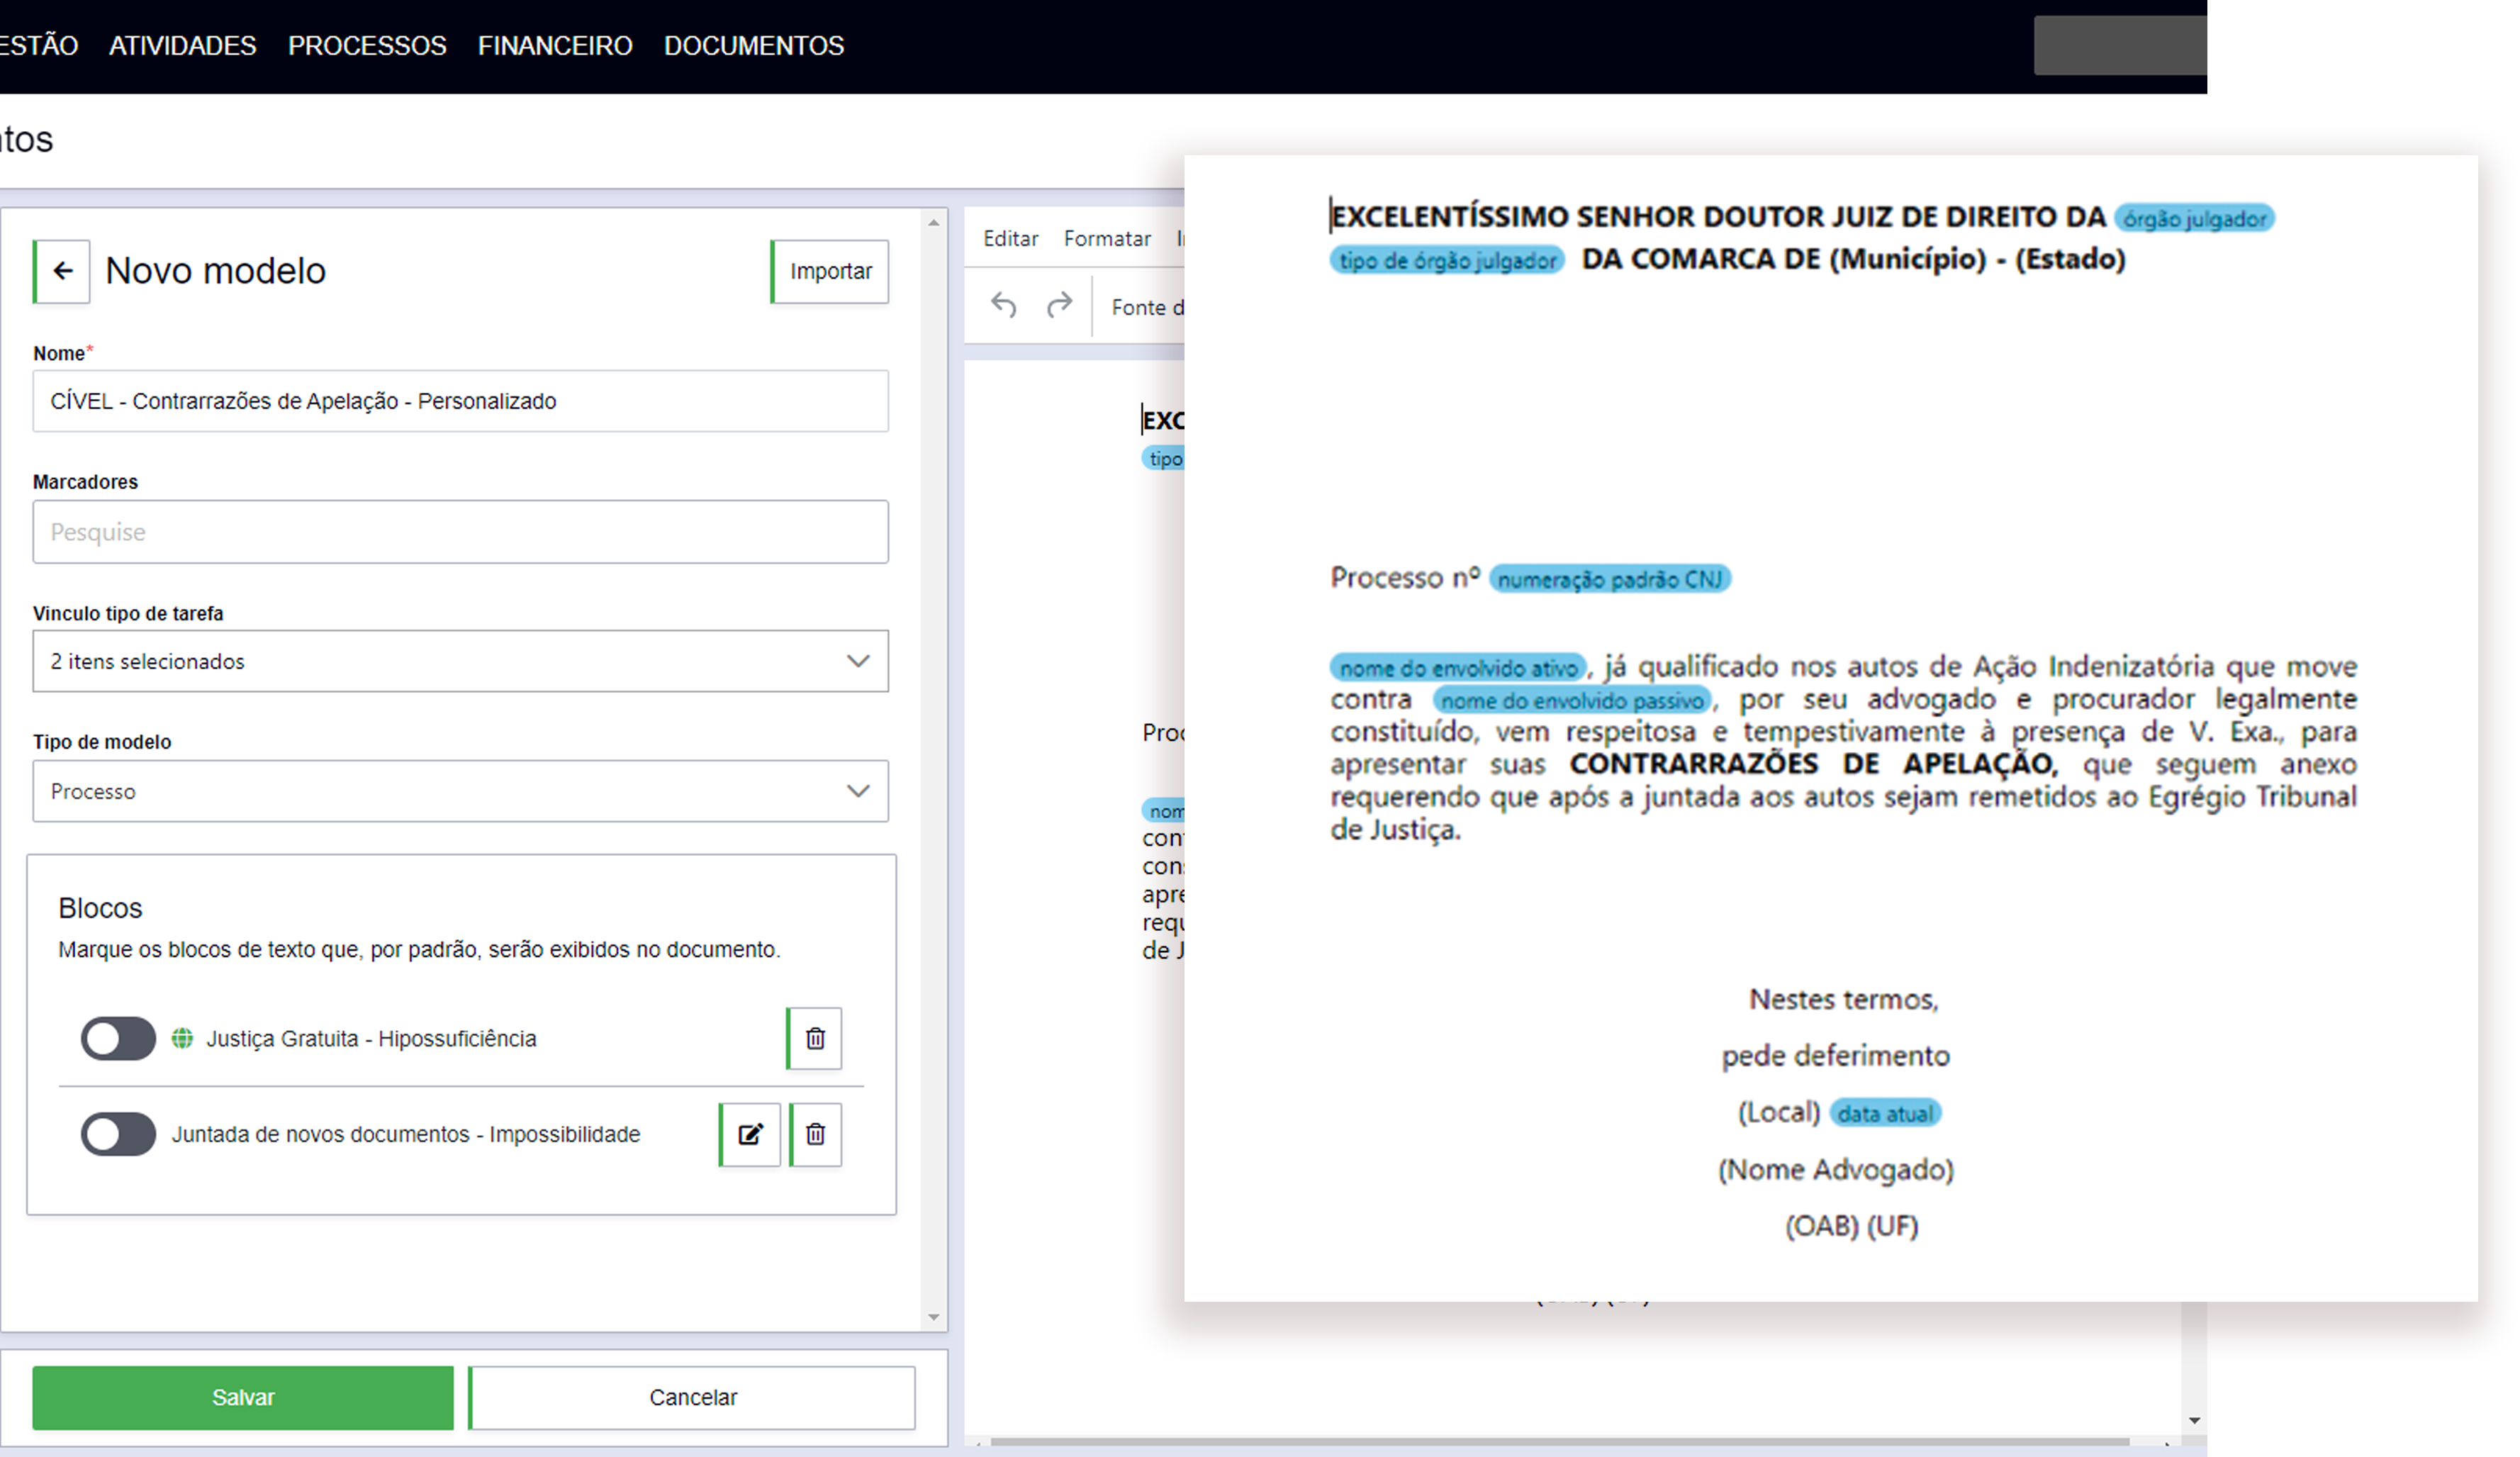Click the 'nome do envolvido passivo' placeholder tag
This screenshot has height=1457, width=2520.
[x=1572, y=700]
